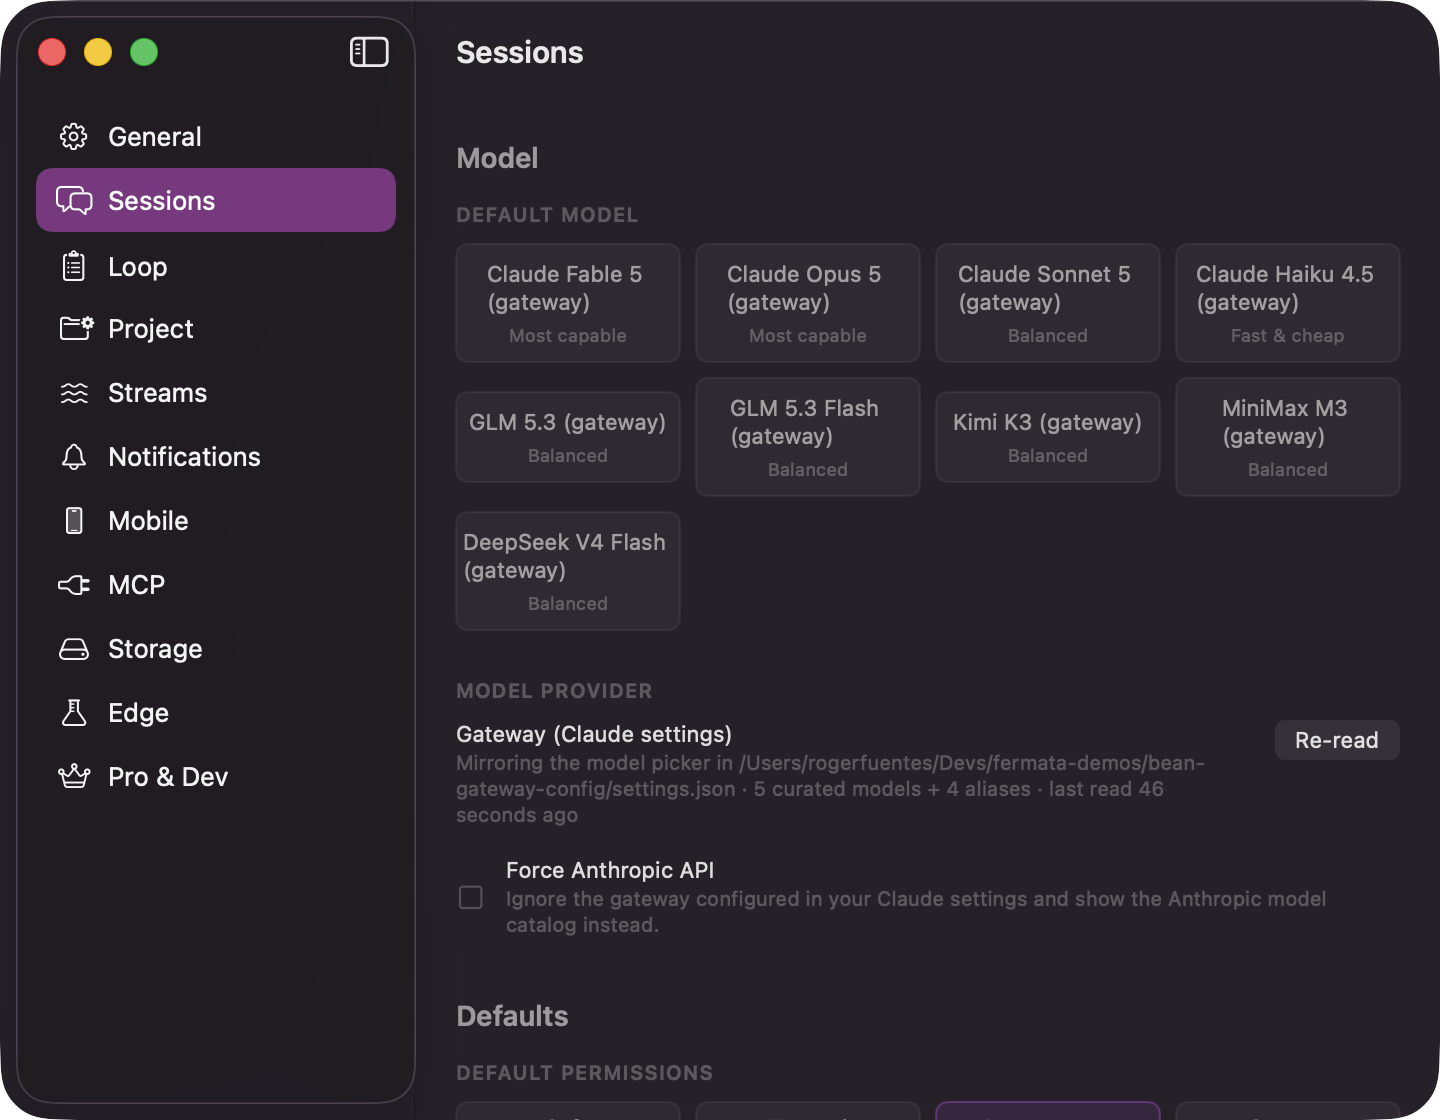The width and height of the screenshot is (1440, 1120).
Task: Open the Loop settings section
Action: 216,267
